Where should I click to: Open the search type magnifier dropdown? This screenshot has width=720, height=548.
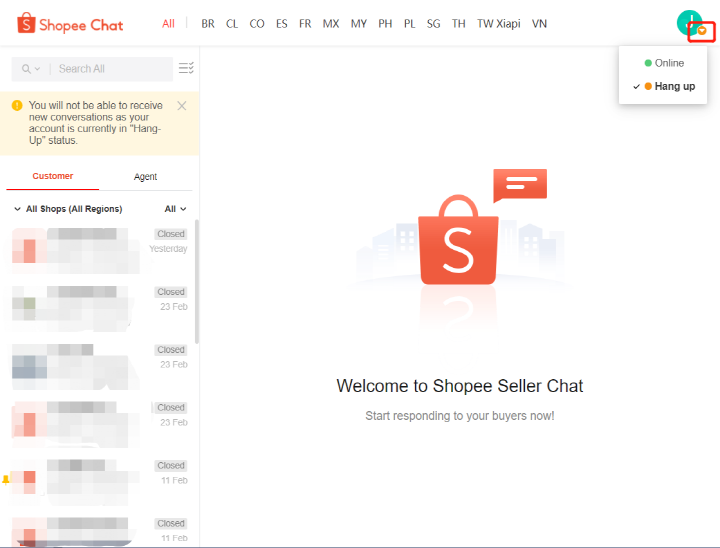[31, 69]
